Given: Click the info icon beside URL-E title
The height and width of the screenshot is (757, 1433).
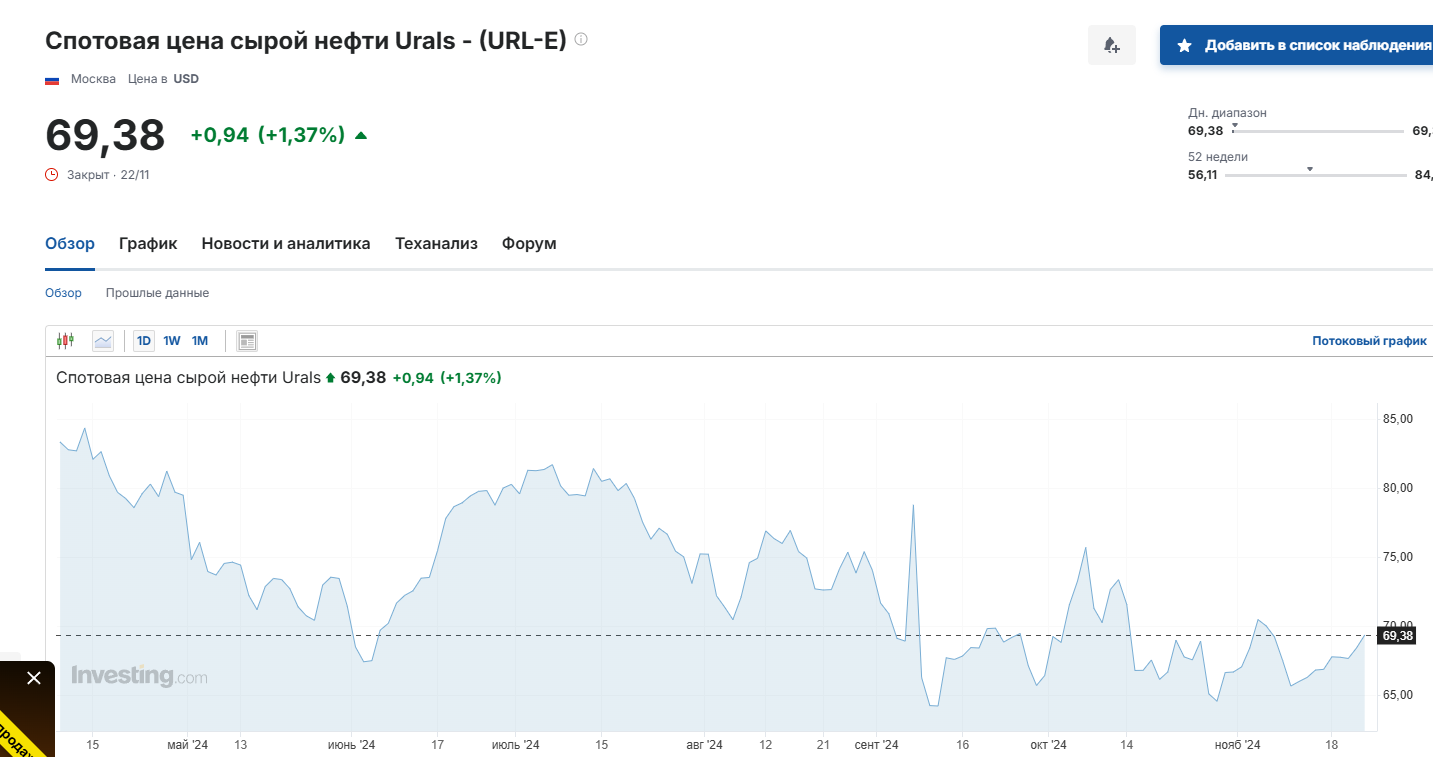Looking at the screenshot, I should (581, 40).
